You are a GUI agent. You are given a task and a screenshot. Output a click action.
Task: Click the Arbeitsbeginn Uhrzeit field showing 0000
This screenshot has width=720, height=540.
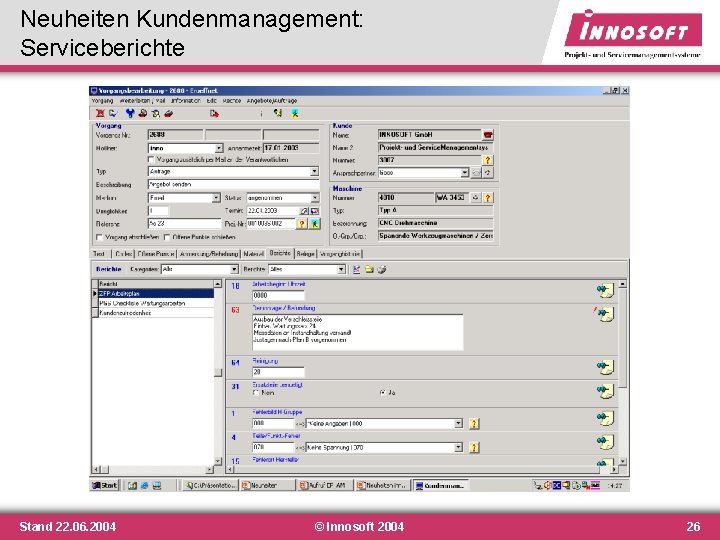pyautogui.click(x=278, y=295)
